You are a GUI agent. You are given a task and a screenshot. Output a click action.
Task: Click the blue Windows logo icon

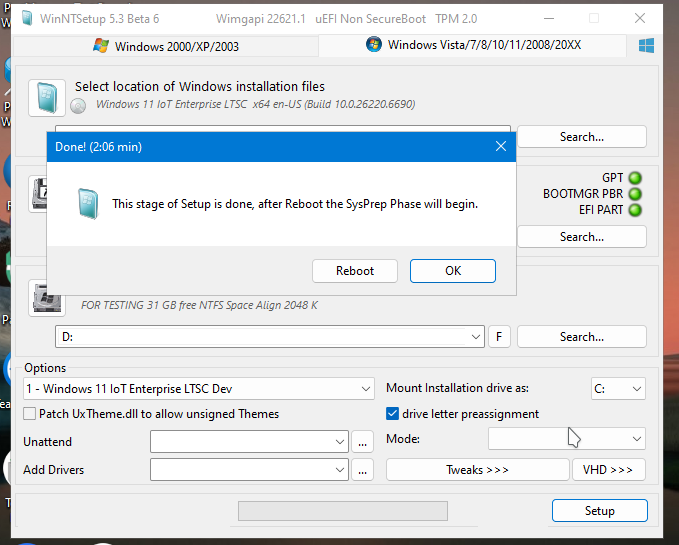pyautogui.click(x=646, y=45)
